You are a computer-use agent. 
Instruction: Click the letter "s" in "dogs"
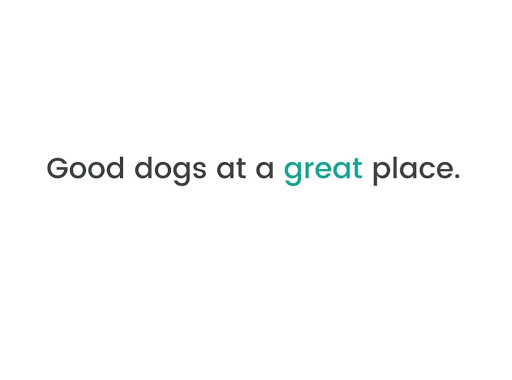(x=200, y=171)
